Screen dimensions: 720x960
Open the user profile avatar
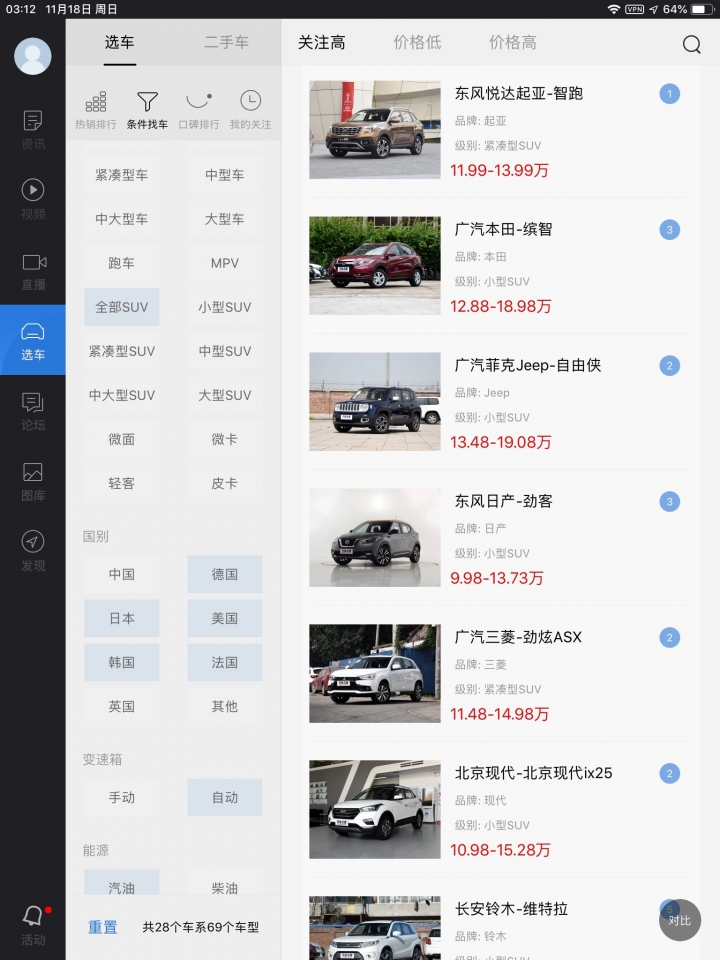pyautogui.click(x=32, y=56)
